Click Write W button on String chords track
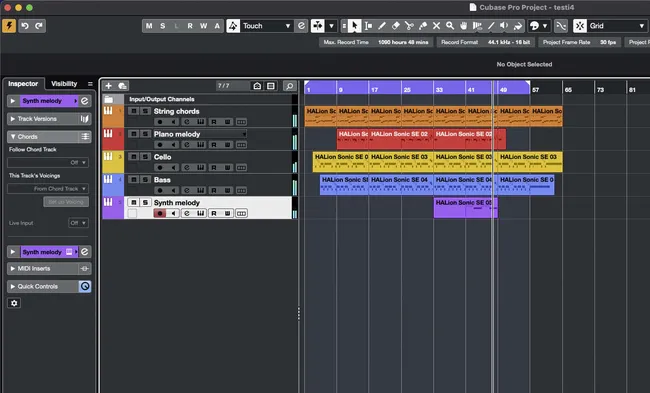The width and height of the screenshot is (650, 393). pos(228,122)
